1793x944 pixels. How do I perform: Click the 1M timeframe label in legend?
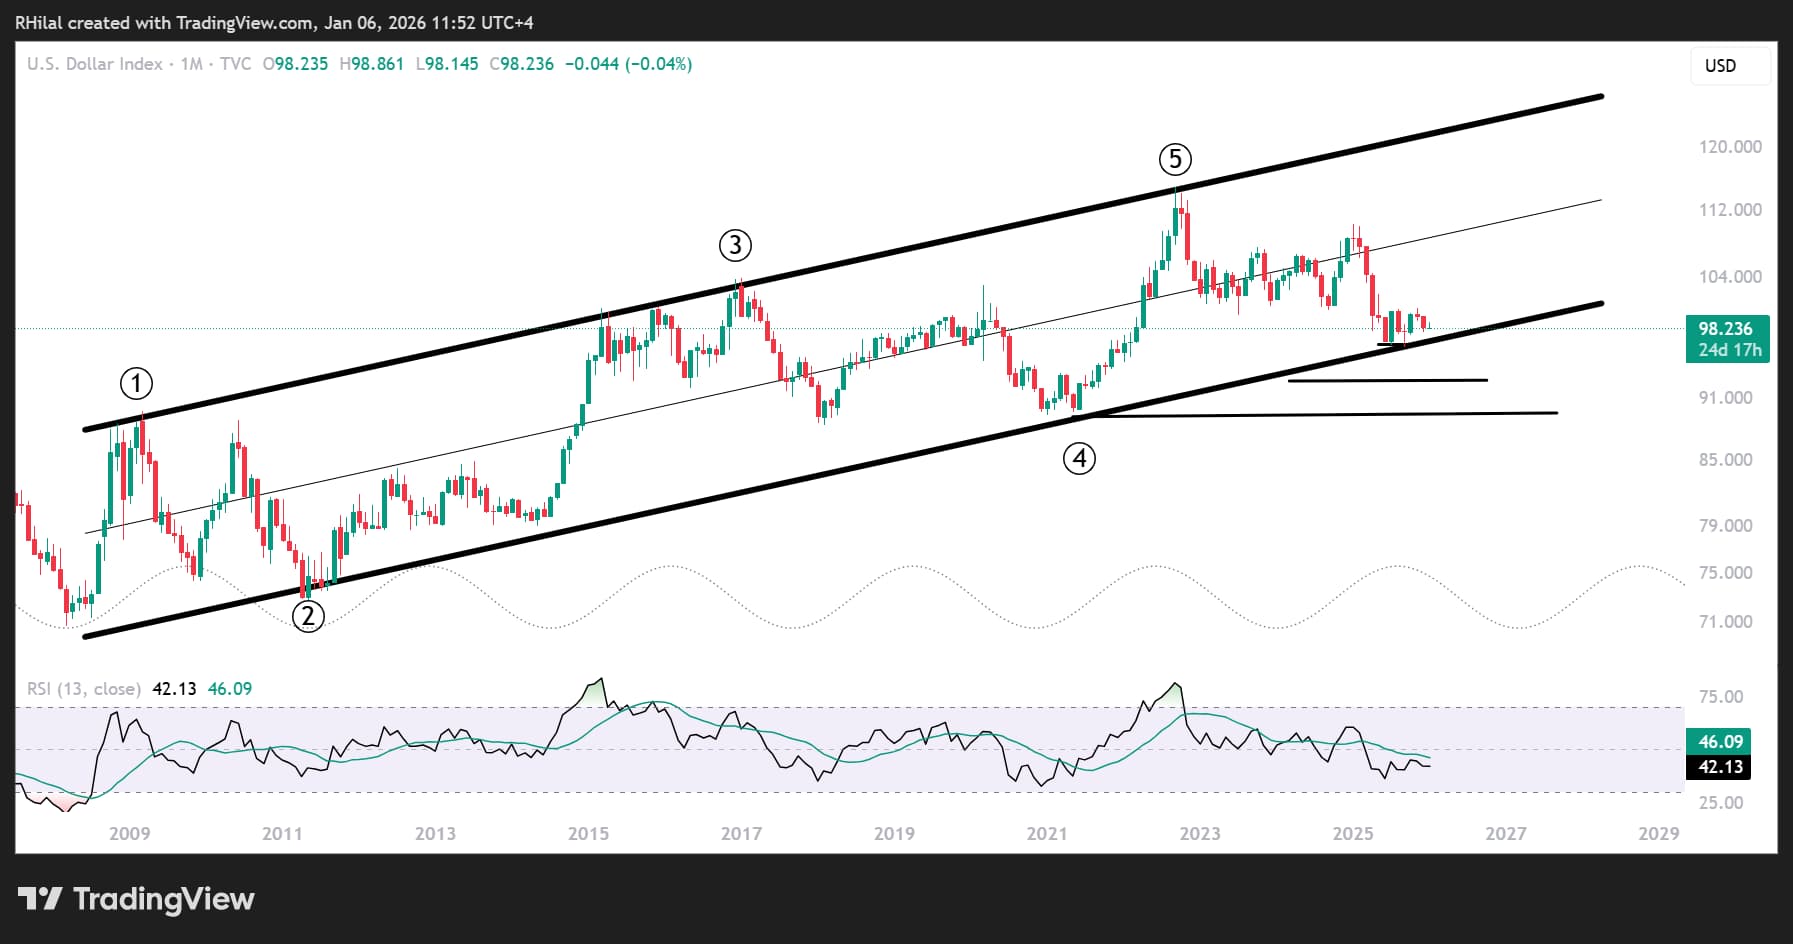[x=191, y=64]
